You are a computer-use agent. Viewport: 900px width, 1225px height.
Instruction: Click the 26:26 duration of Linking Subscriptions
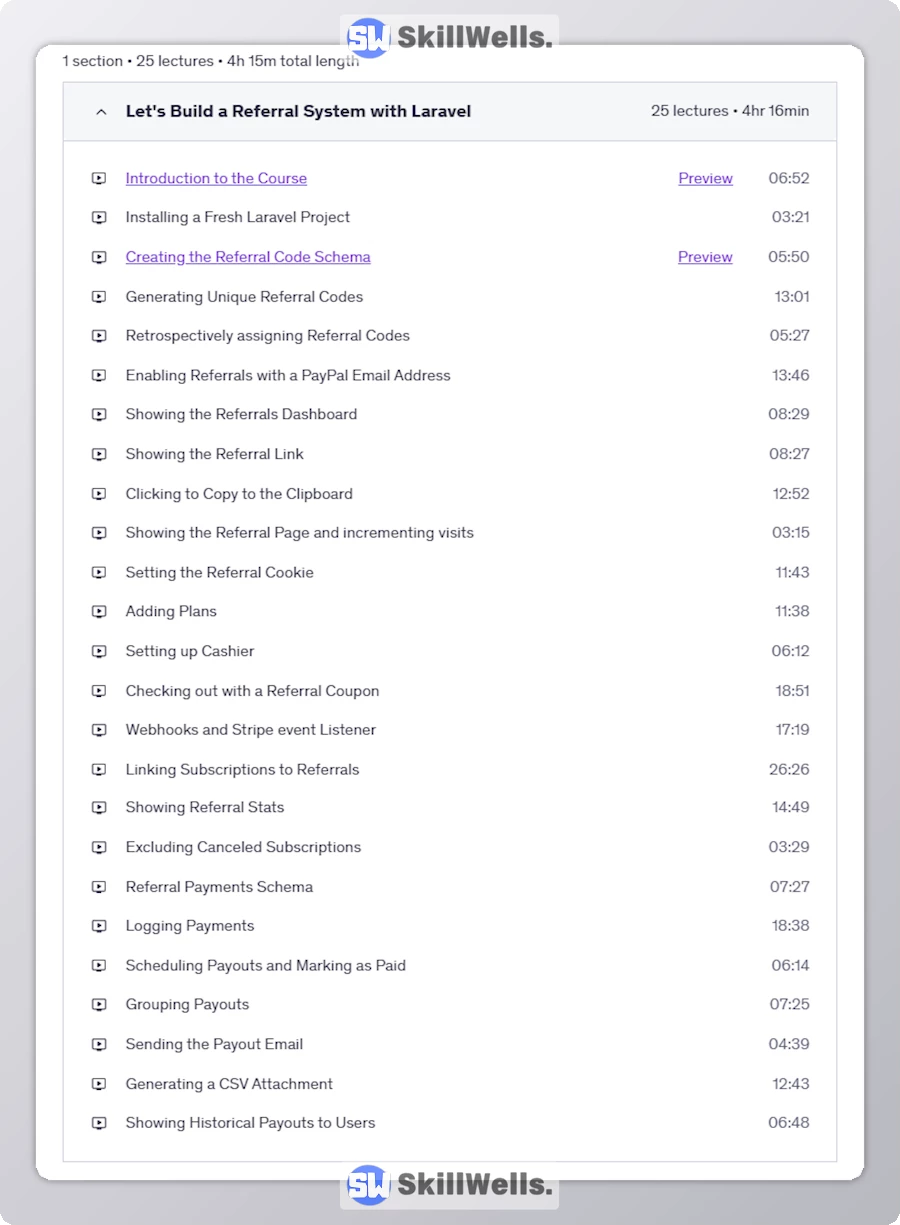pos(789,769)
